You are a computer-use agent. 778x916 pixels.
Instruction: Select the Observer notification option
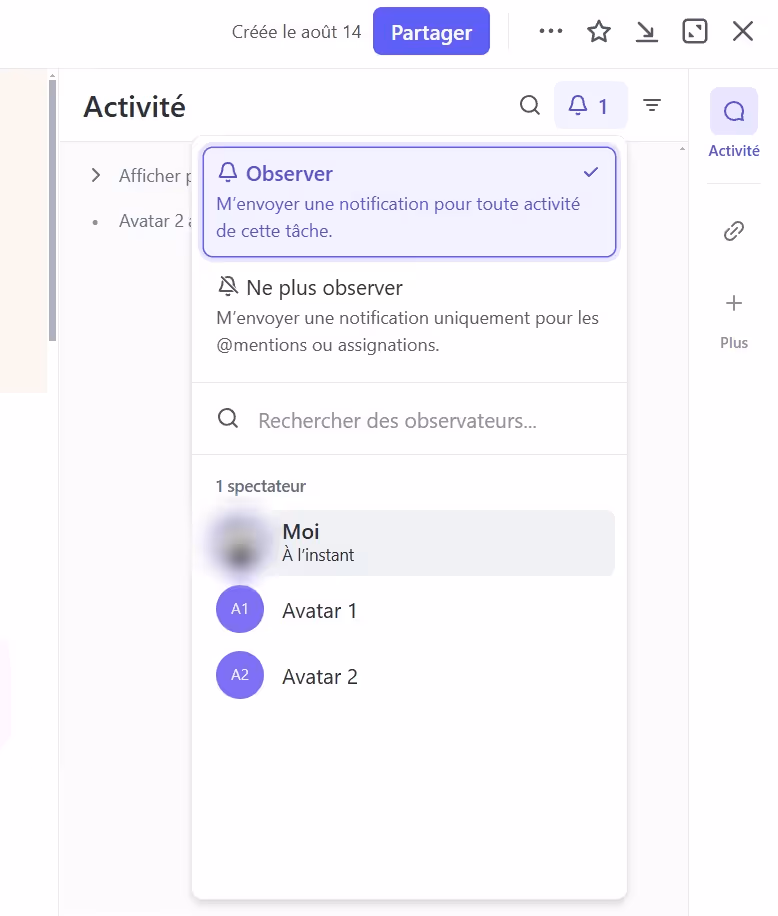(409, 201)
